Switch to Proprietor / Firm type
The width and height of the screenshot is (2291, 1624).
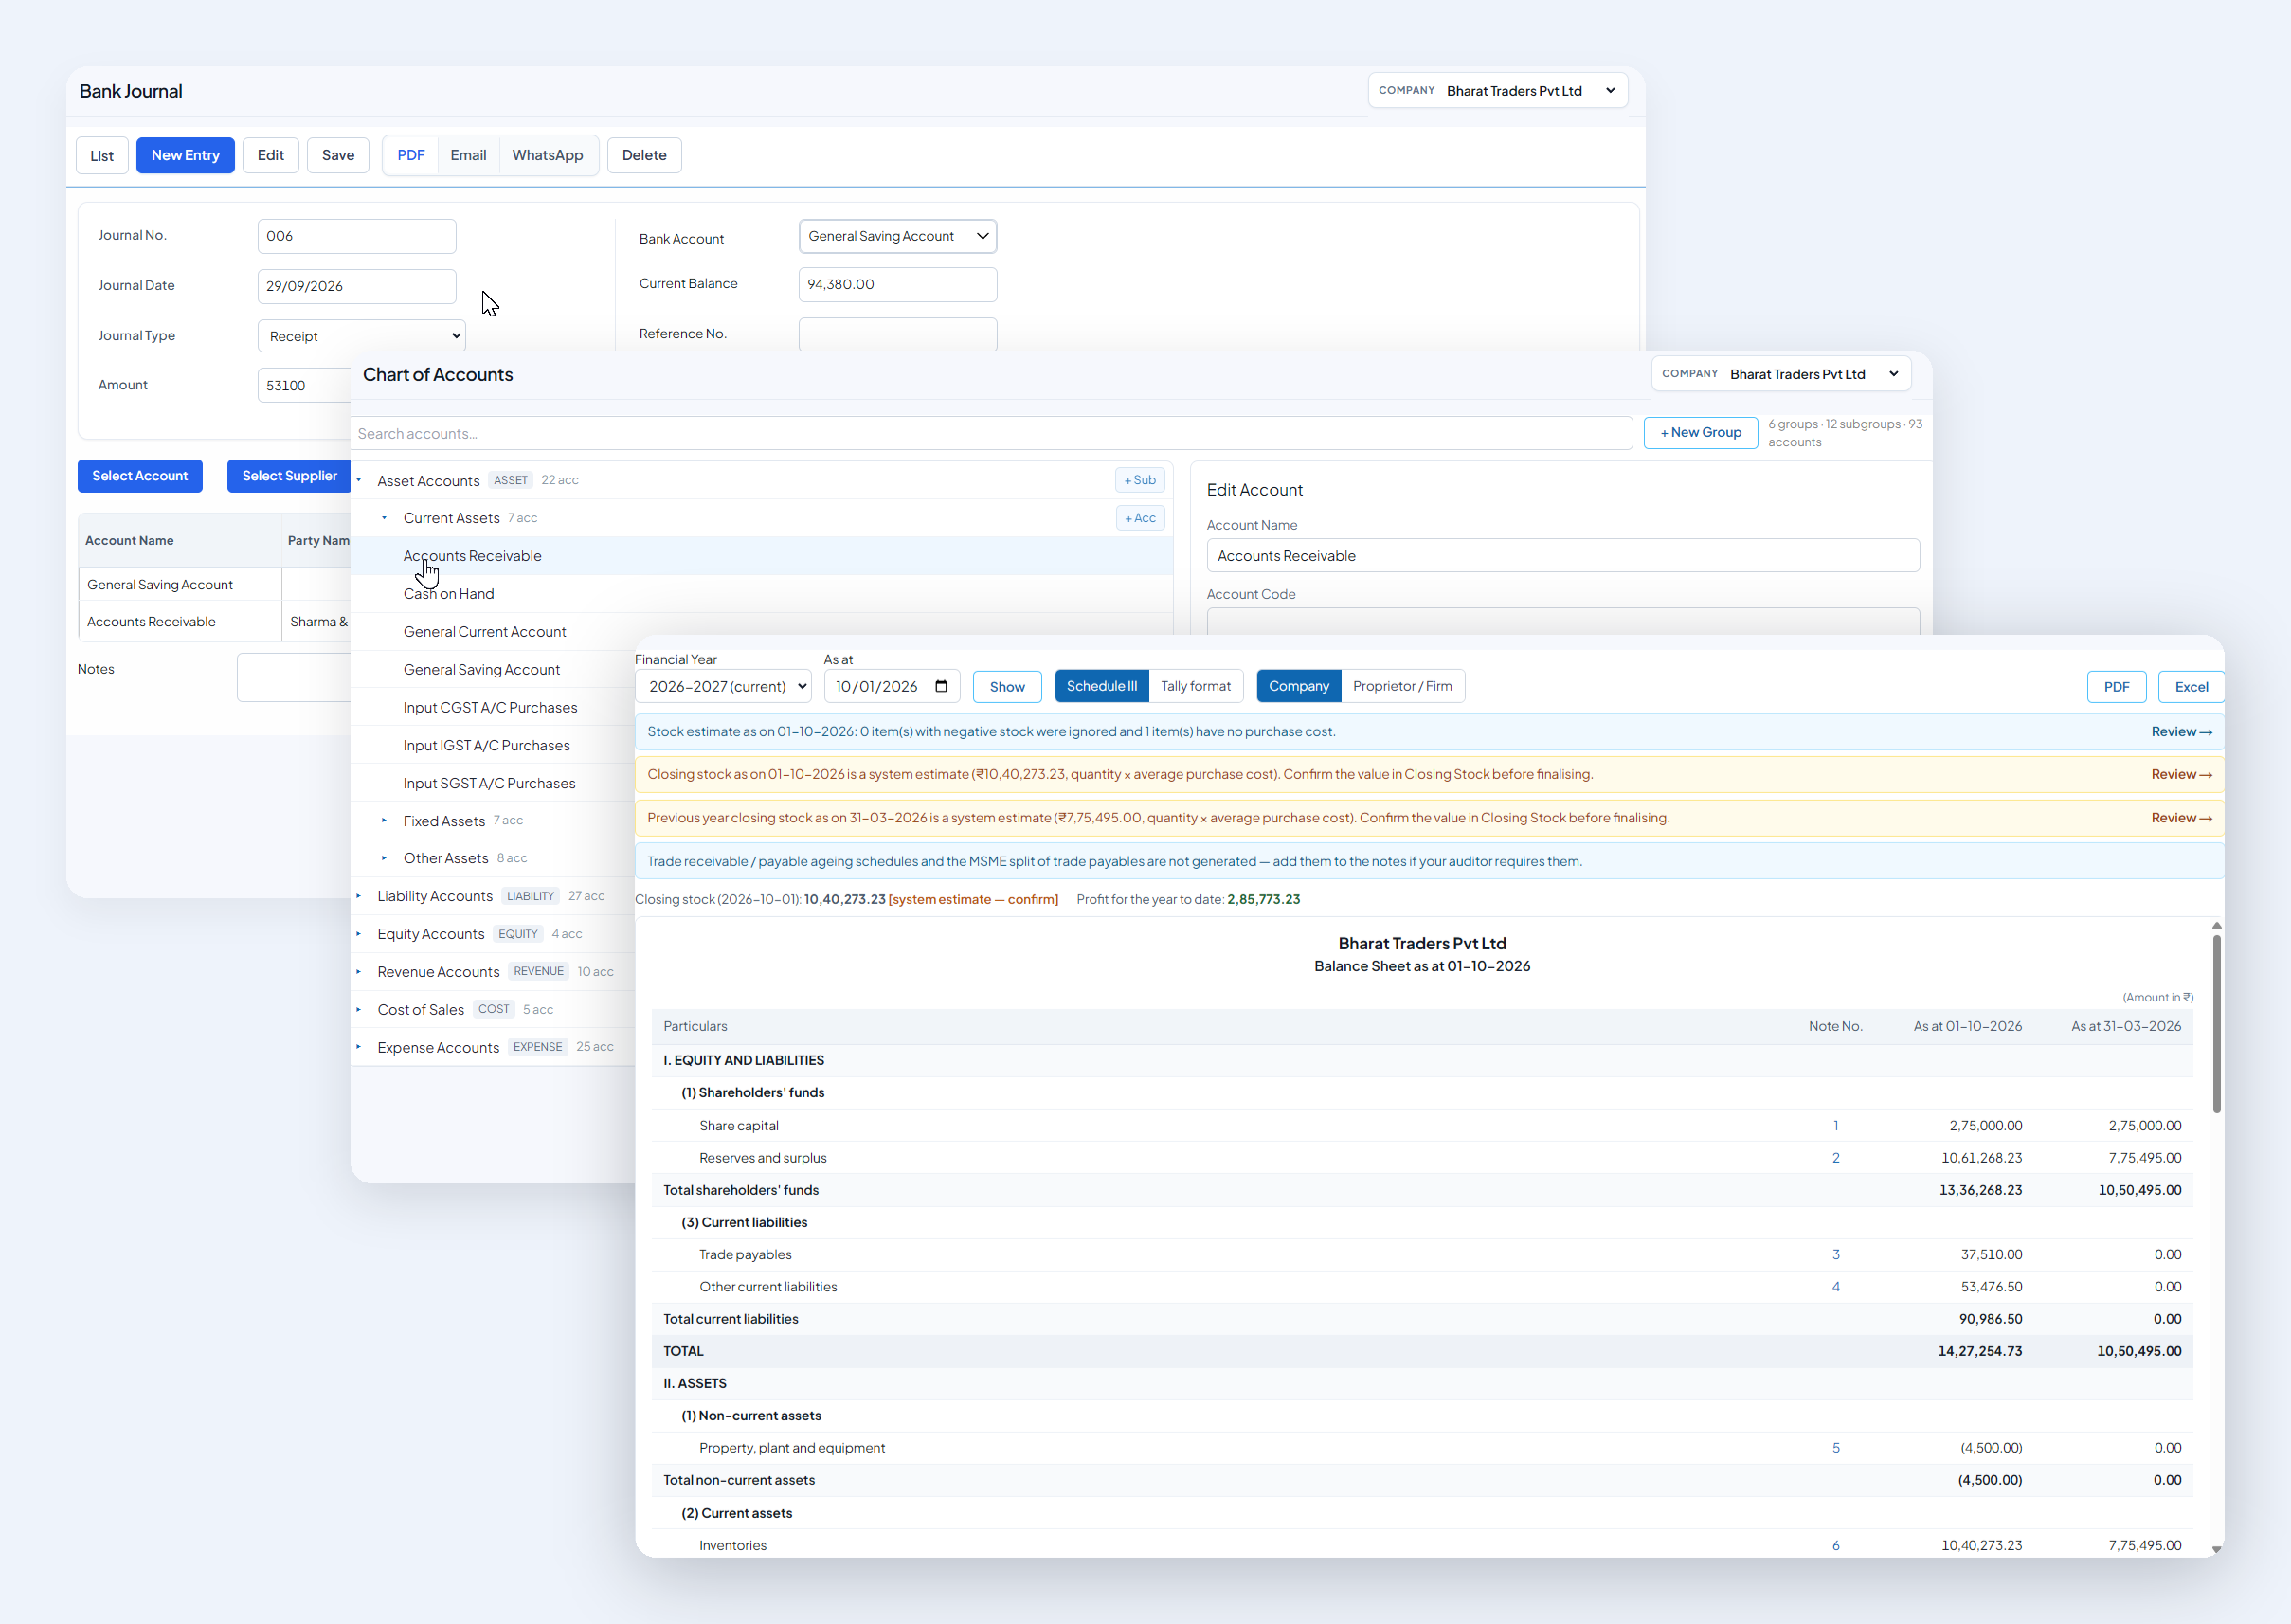tap(1402, 686)
